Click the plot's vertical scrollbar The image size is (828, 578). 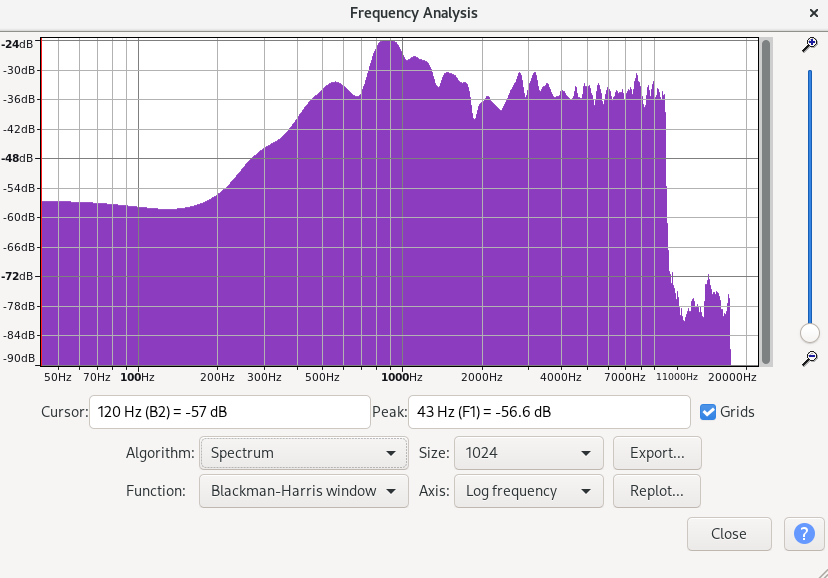[766, 202]
